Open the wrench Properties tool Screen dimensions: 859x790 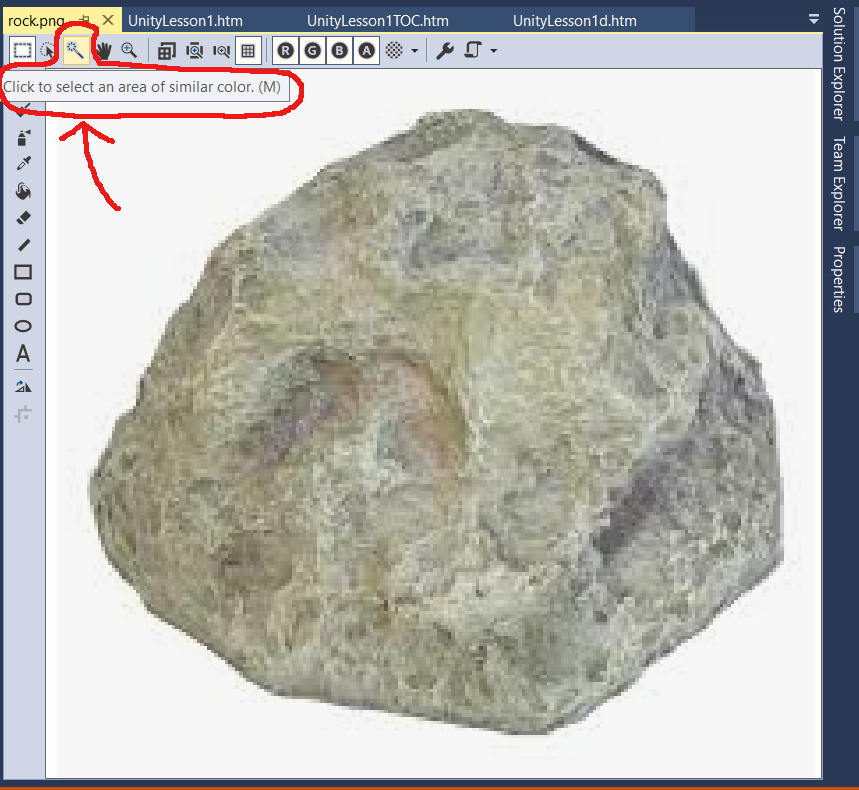point(445,51)
